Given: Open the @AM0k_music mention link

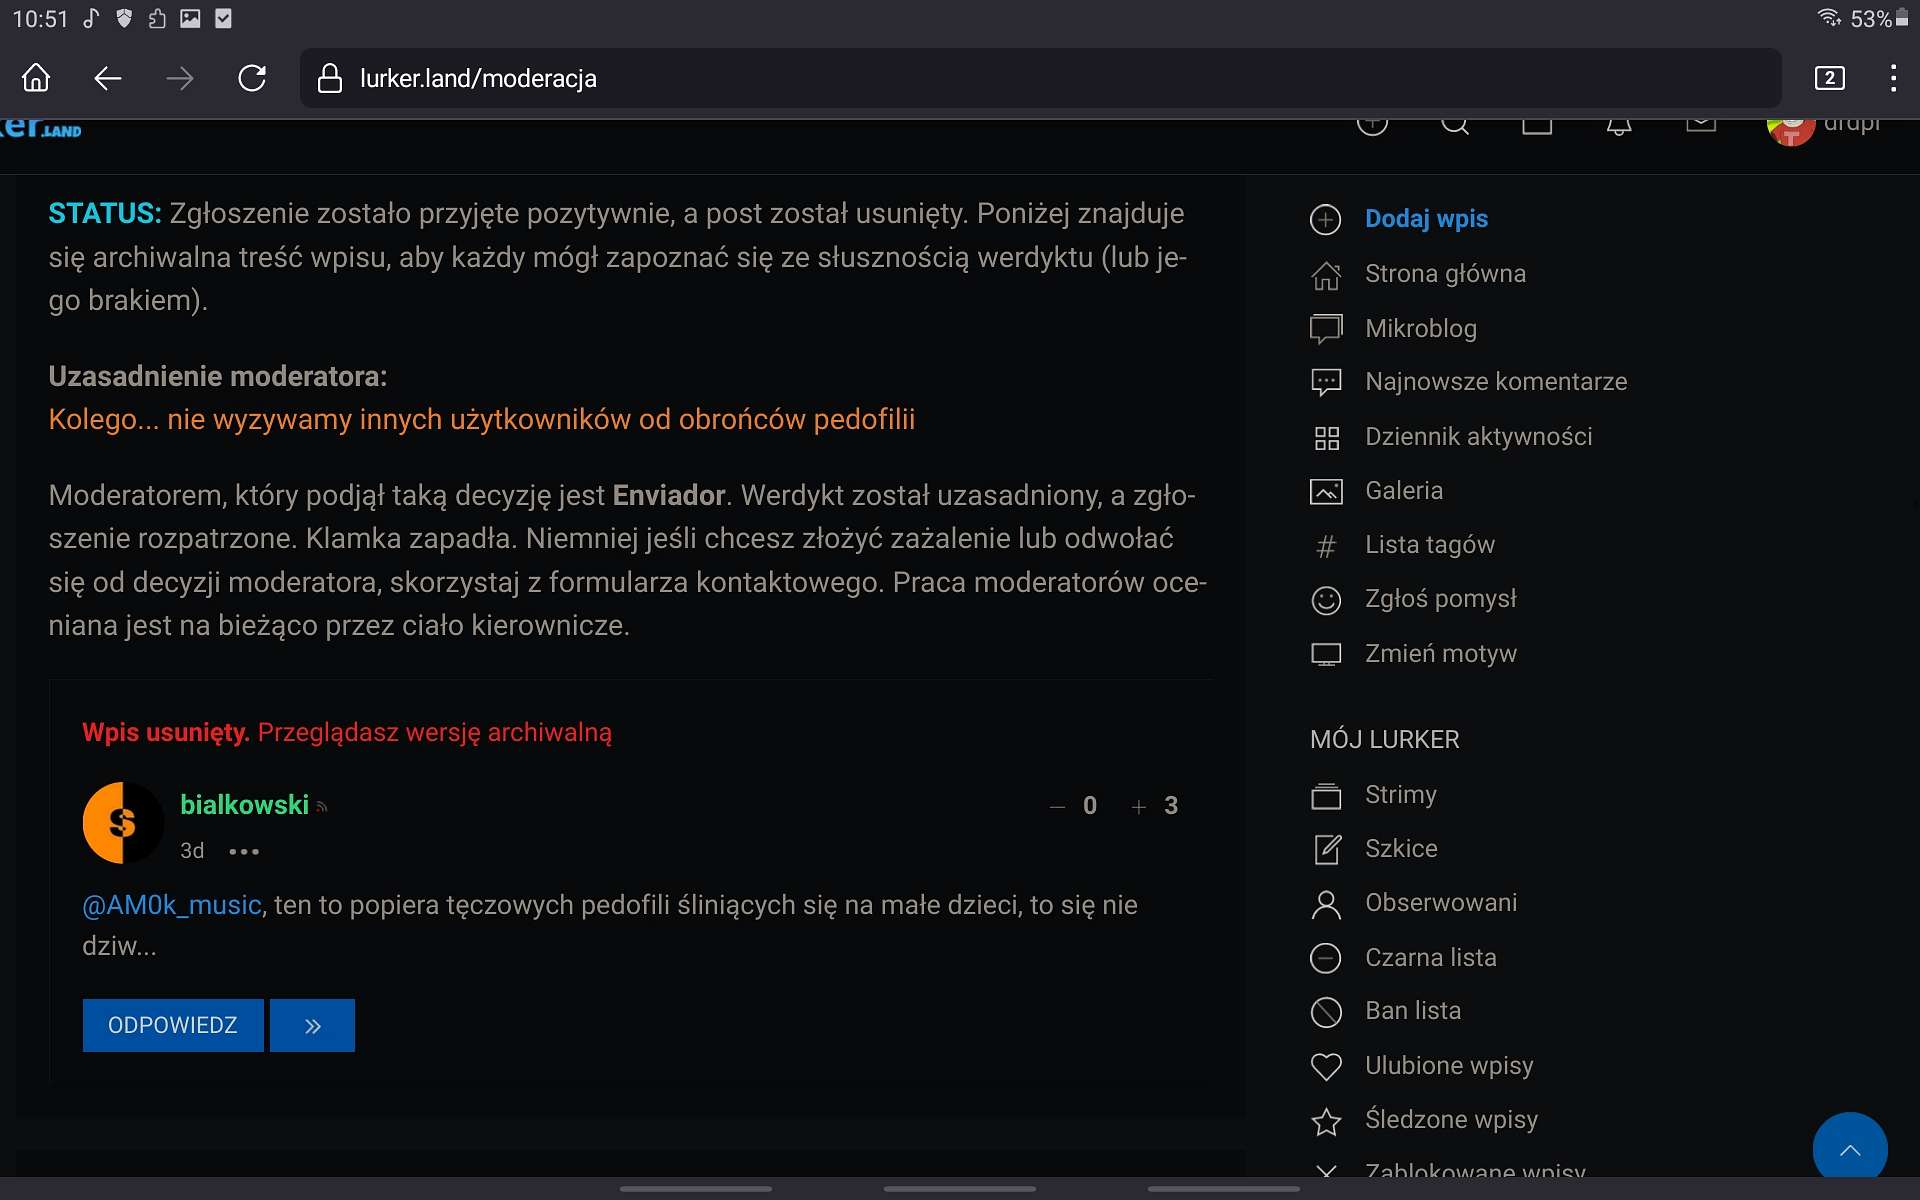Looking at the screenshot, I should click(x=172, y=905).
